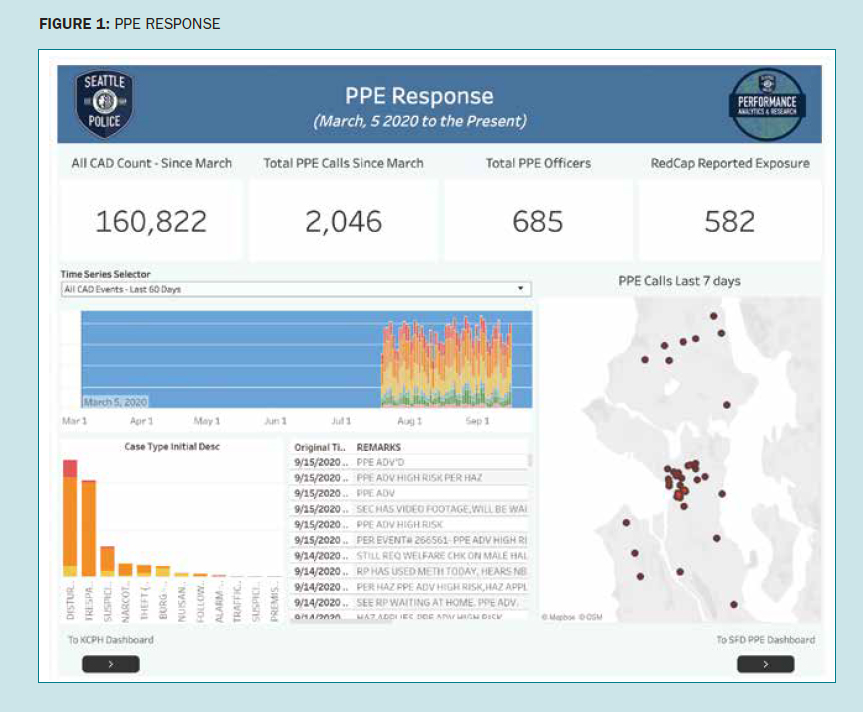Click the March 5, 2020 marker on the timeline
The width and height of the screenshot is (863, 712).
click(115, 401)
